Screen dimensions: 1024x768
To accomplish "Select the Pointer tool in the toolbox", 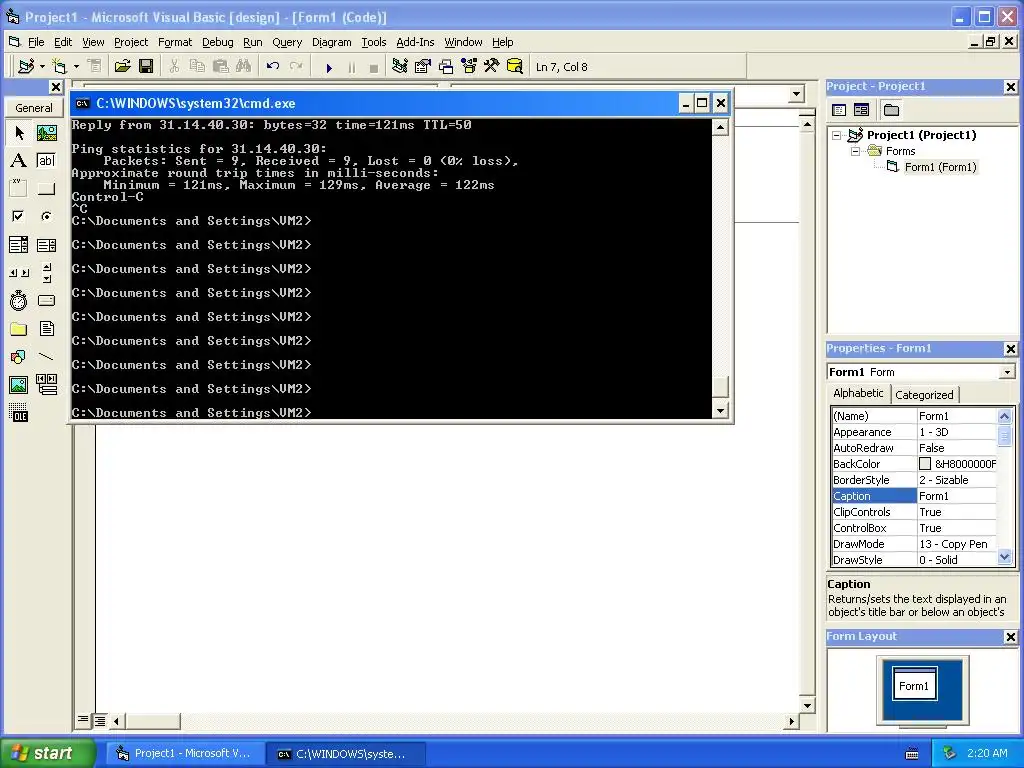I will [19, 133].
